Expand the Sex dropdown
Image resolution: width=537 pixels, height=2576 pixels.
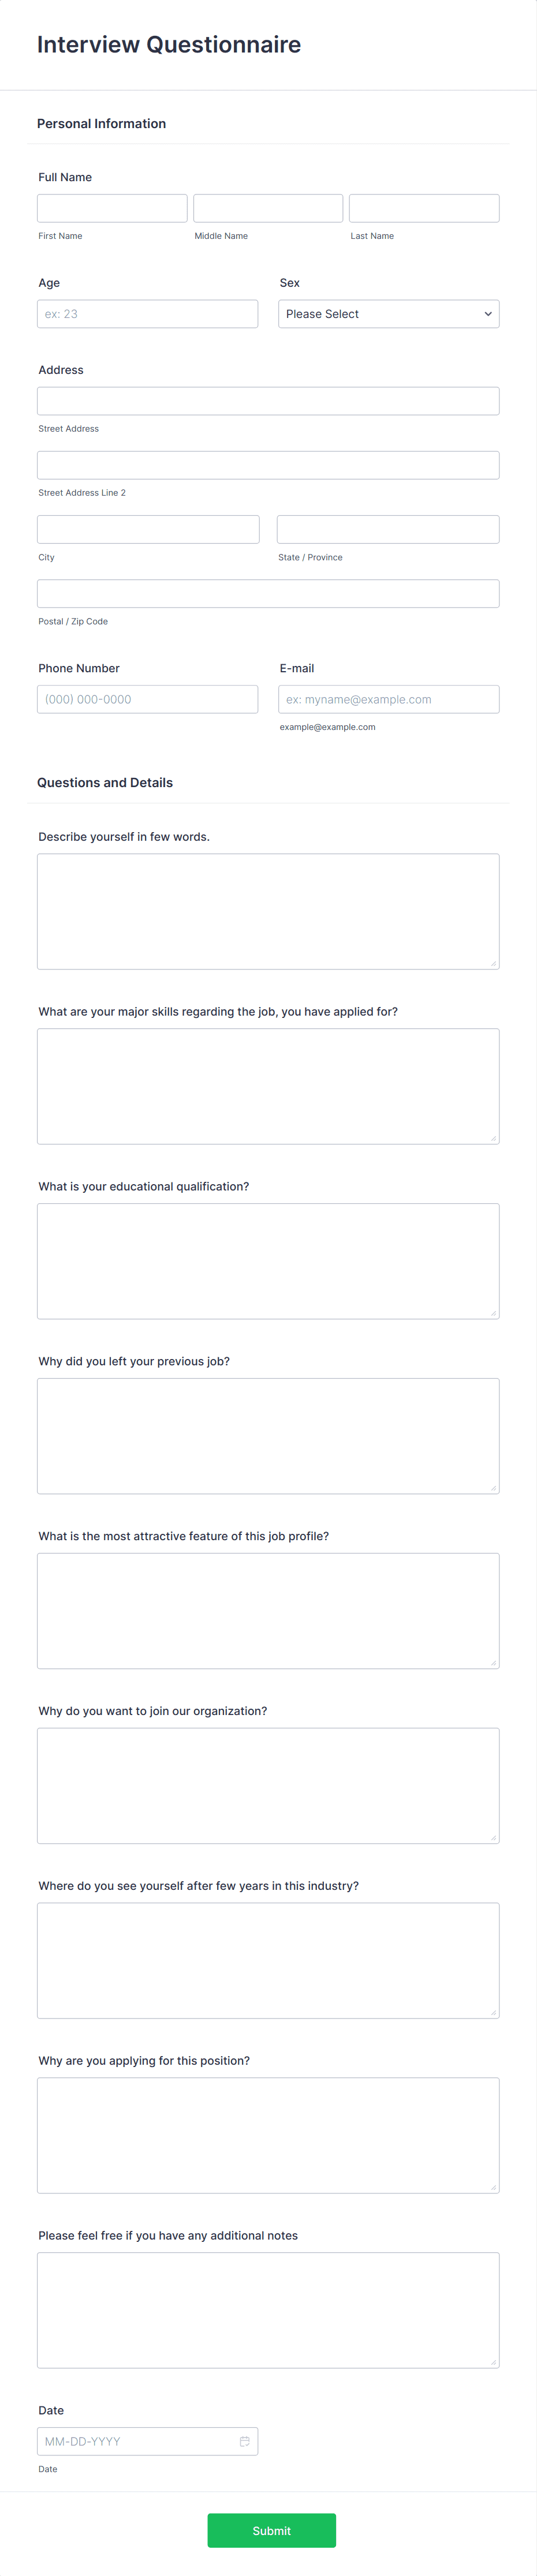(388, 313)
